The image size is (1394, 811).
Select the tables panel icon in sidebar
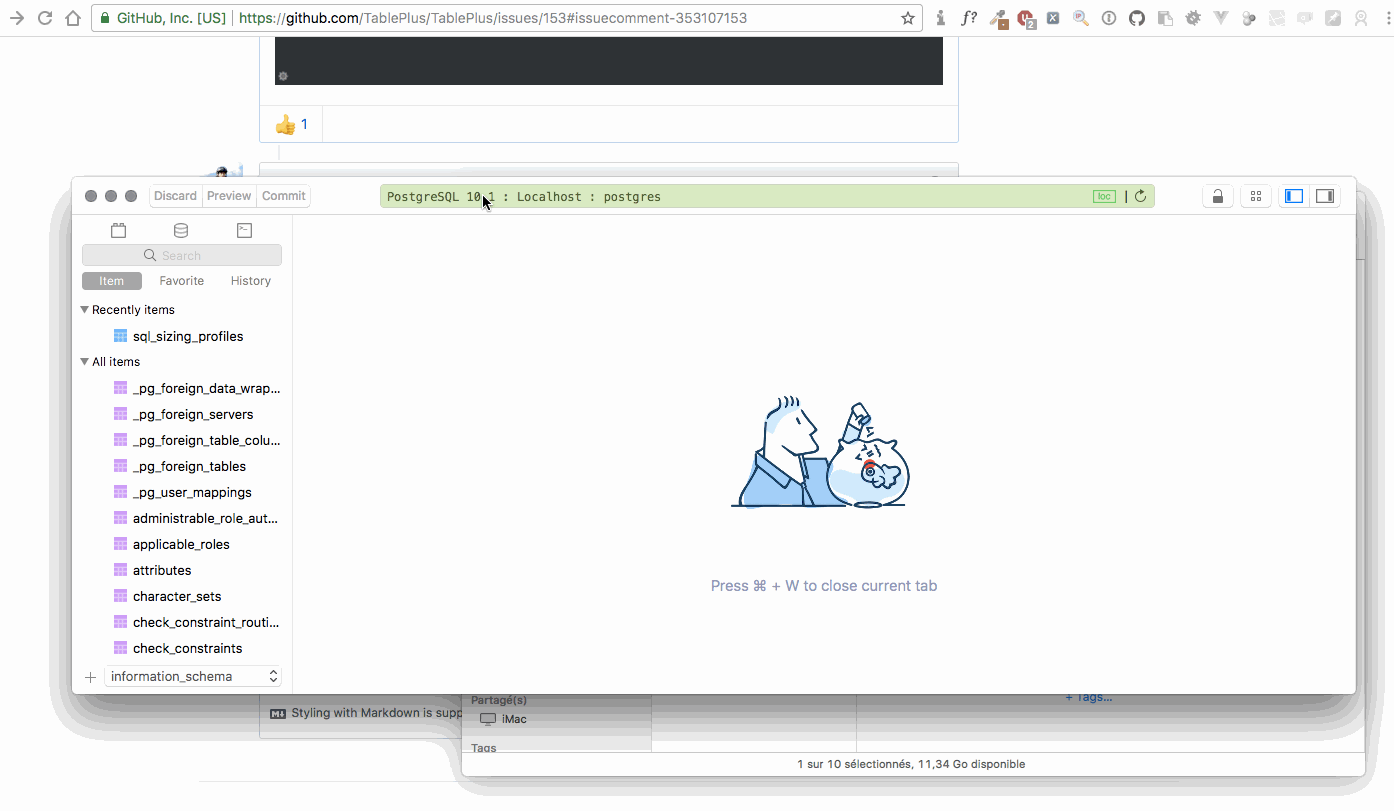click(118, 230)
